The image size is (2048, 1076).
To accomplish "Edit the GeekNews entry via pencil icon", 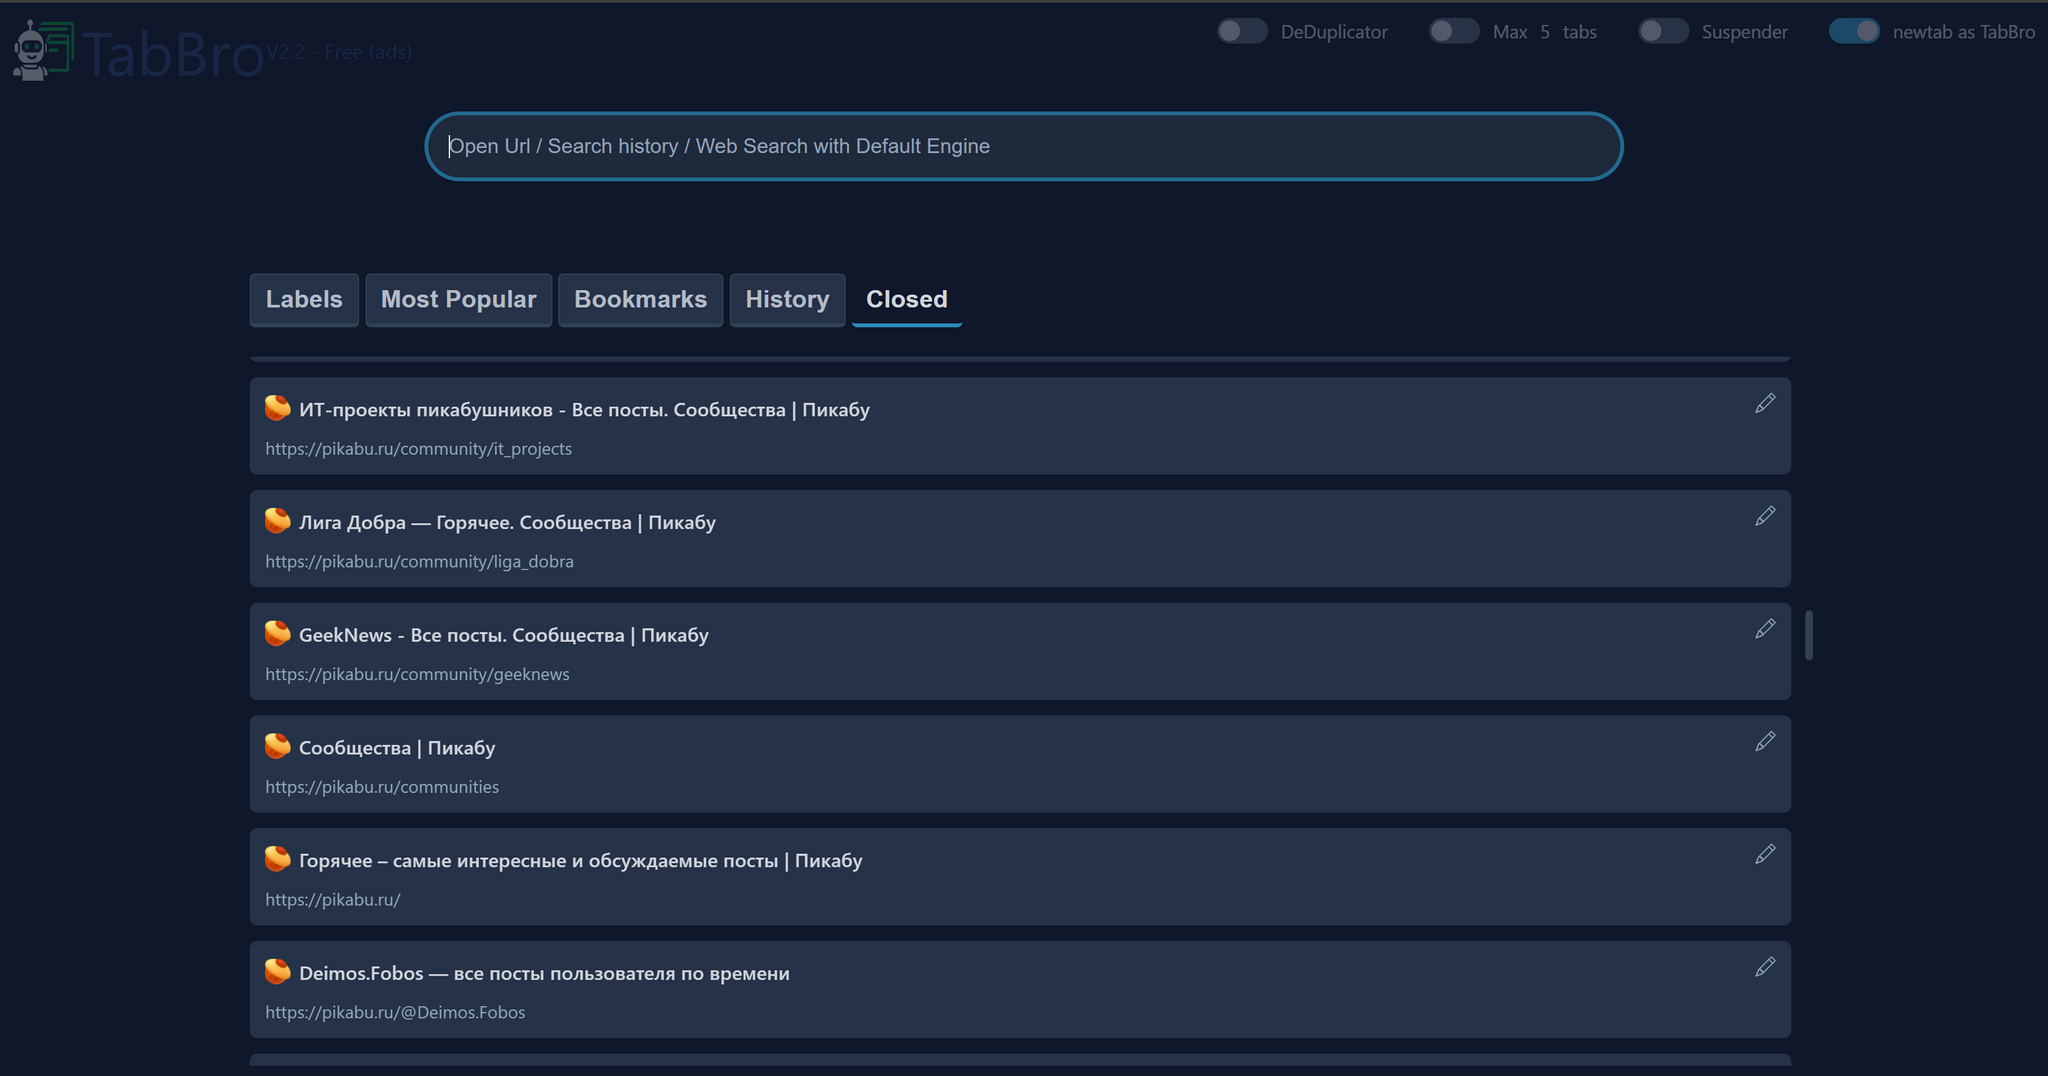I will pos(1765,629).
